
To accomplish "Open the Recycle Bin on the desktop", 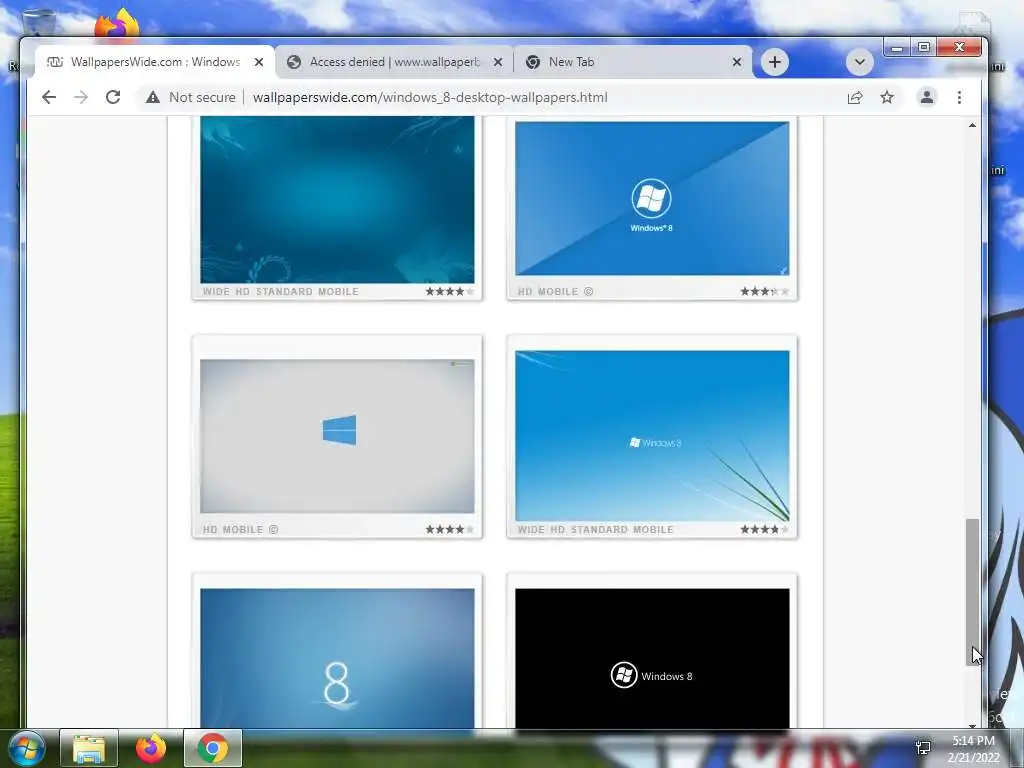I will [x=39, y=25].
